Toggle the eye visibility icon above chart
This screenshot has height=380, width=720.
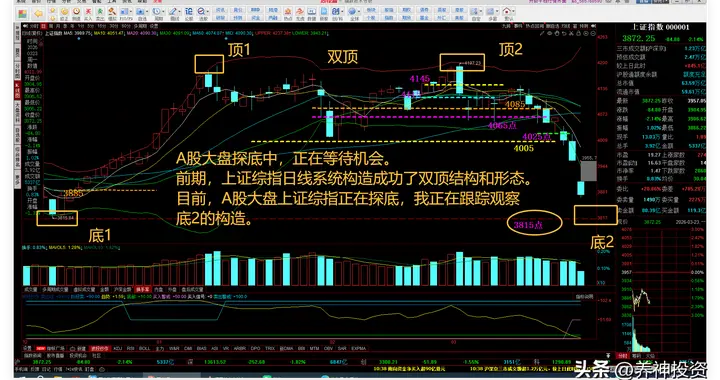(x=550, y=34)
